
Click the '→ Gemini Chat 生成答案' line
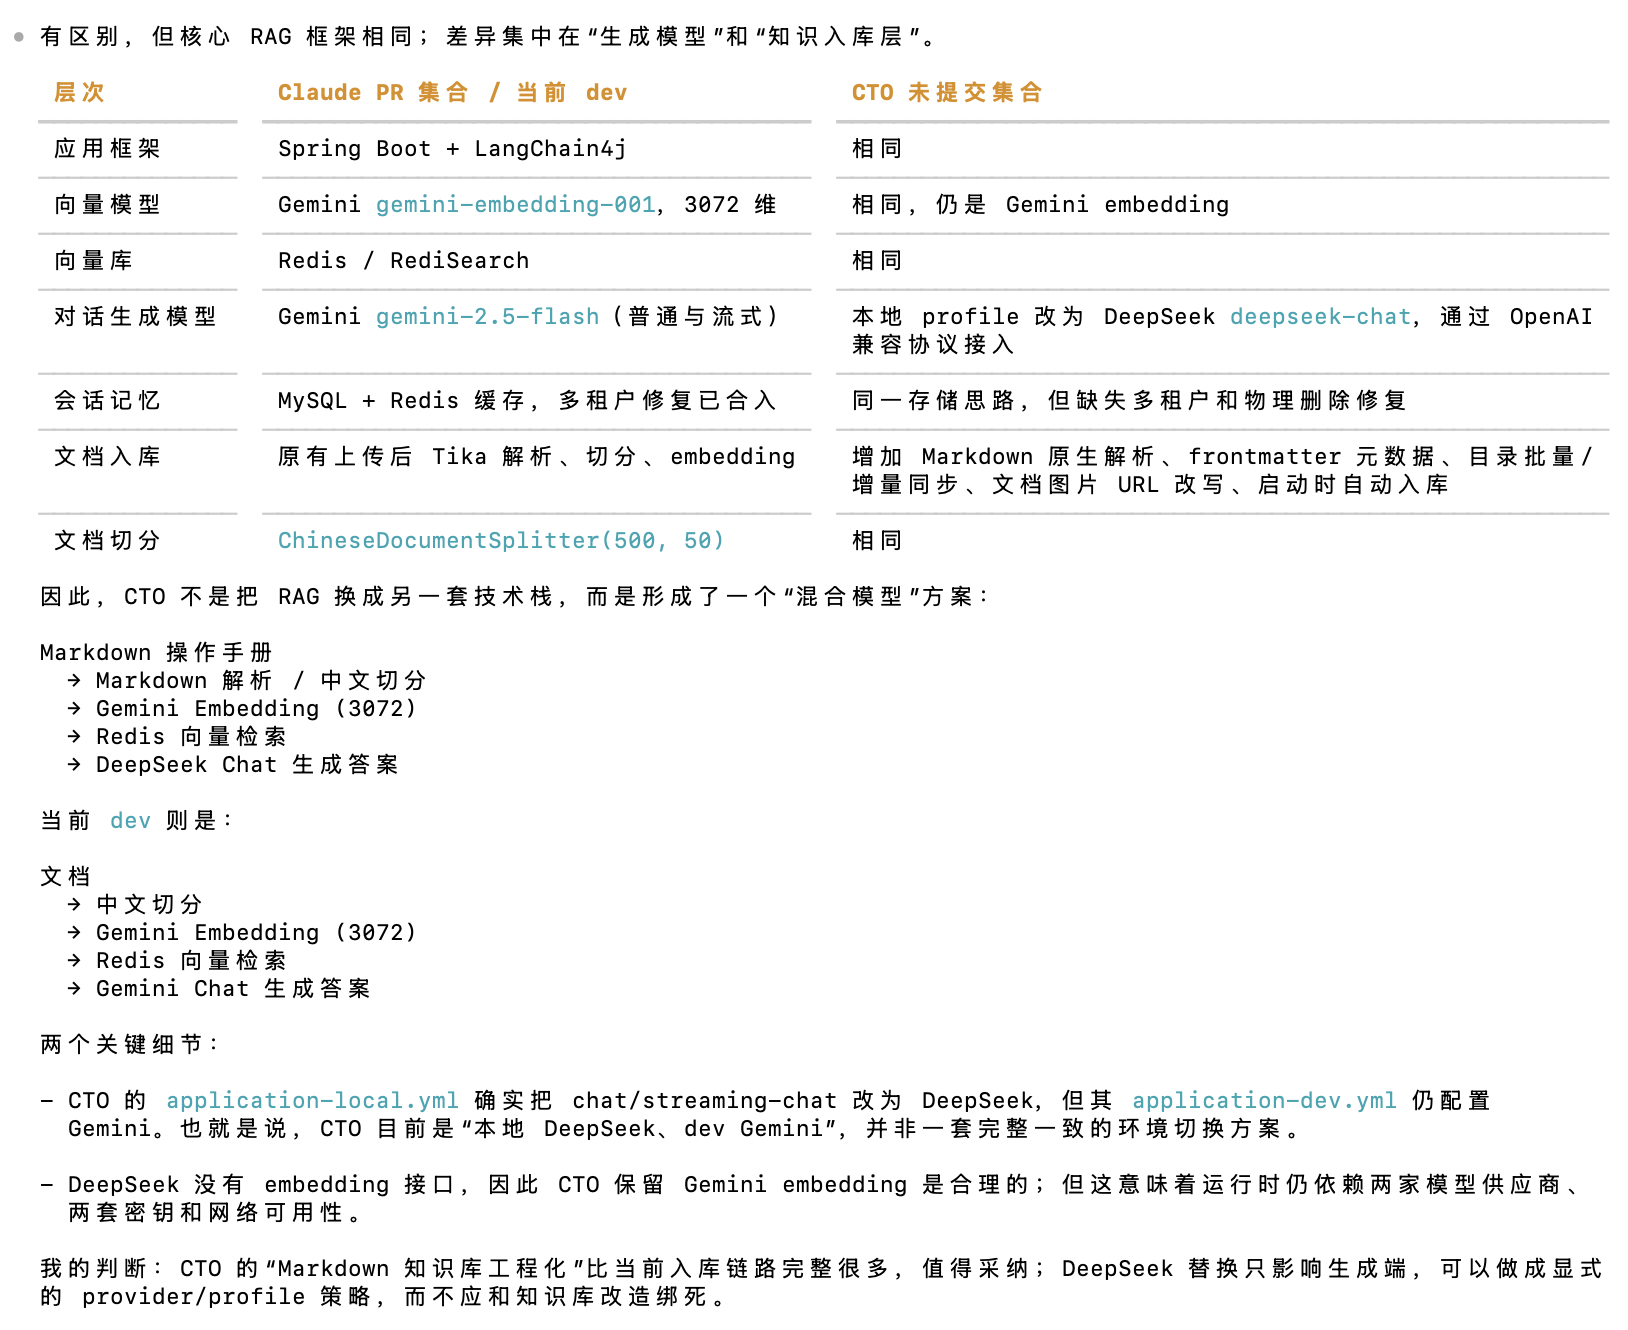click(x=218, y=989)
